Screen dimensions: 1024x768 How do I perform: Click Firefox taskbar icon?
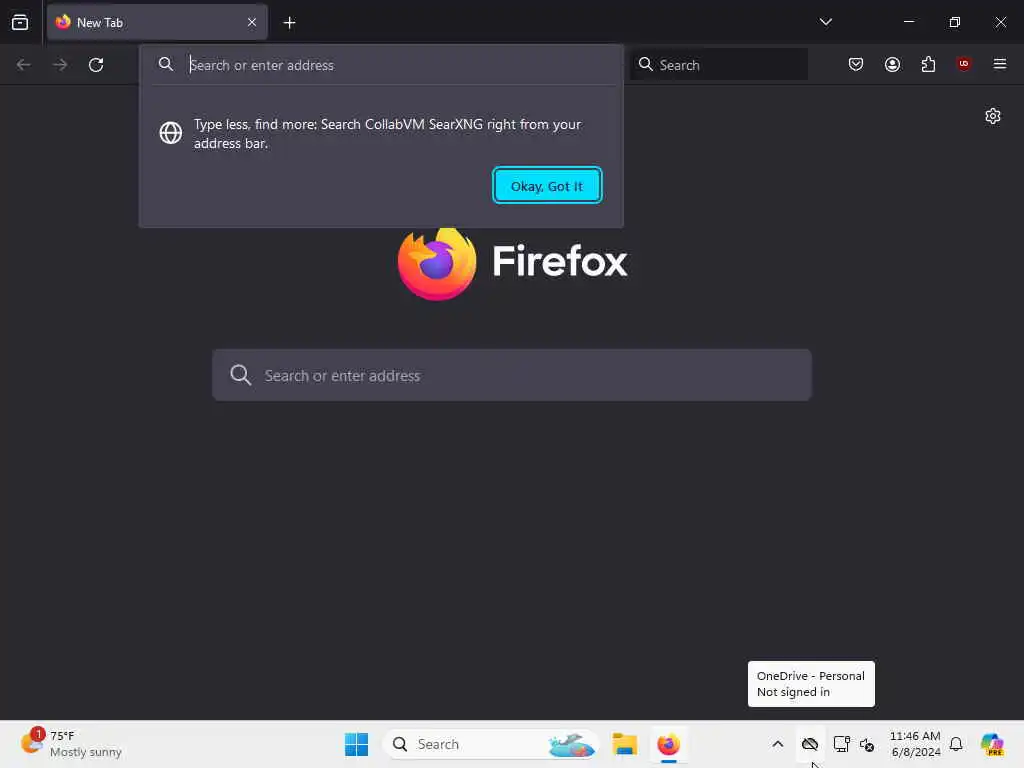point(668,744)
